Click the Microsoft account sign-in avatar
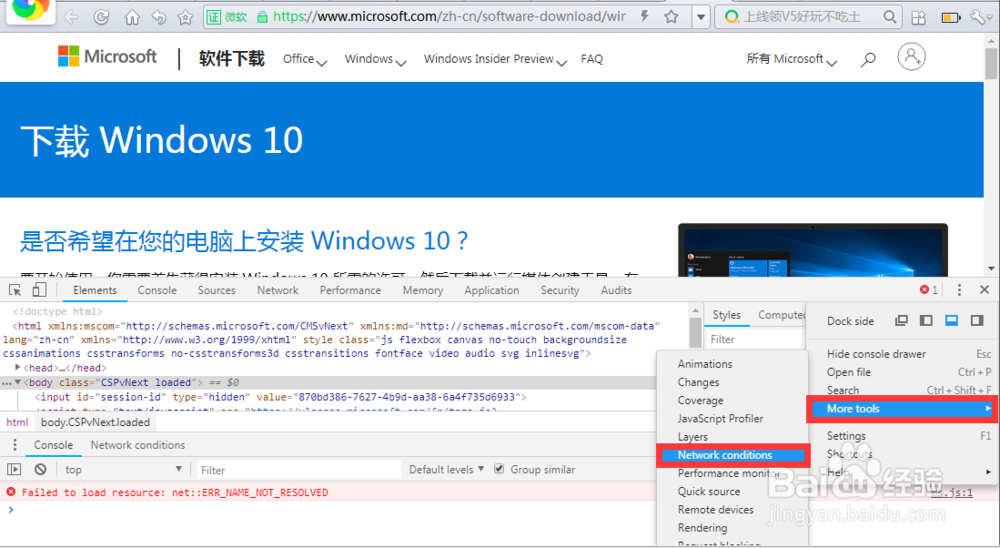 click(911, 57)
